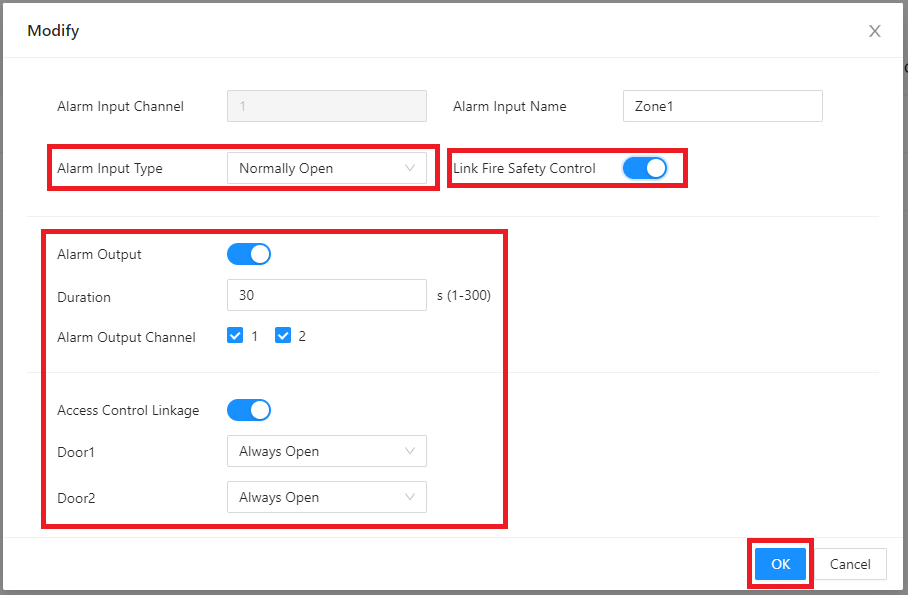Toggle the Access Control Linkage switch
Image resolution: width=908 pixels, height=595 pixels.
point(248,410)
